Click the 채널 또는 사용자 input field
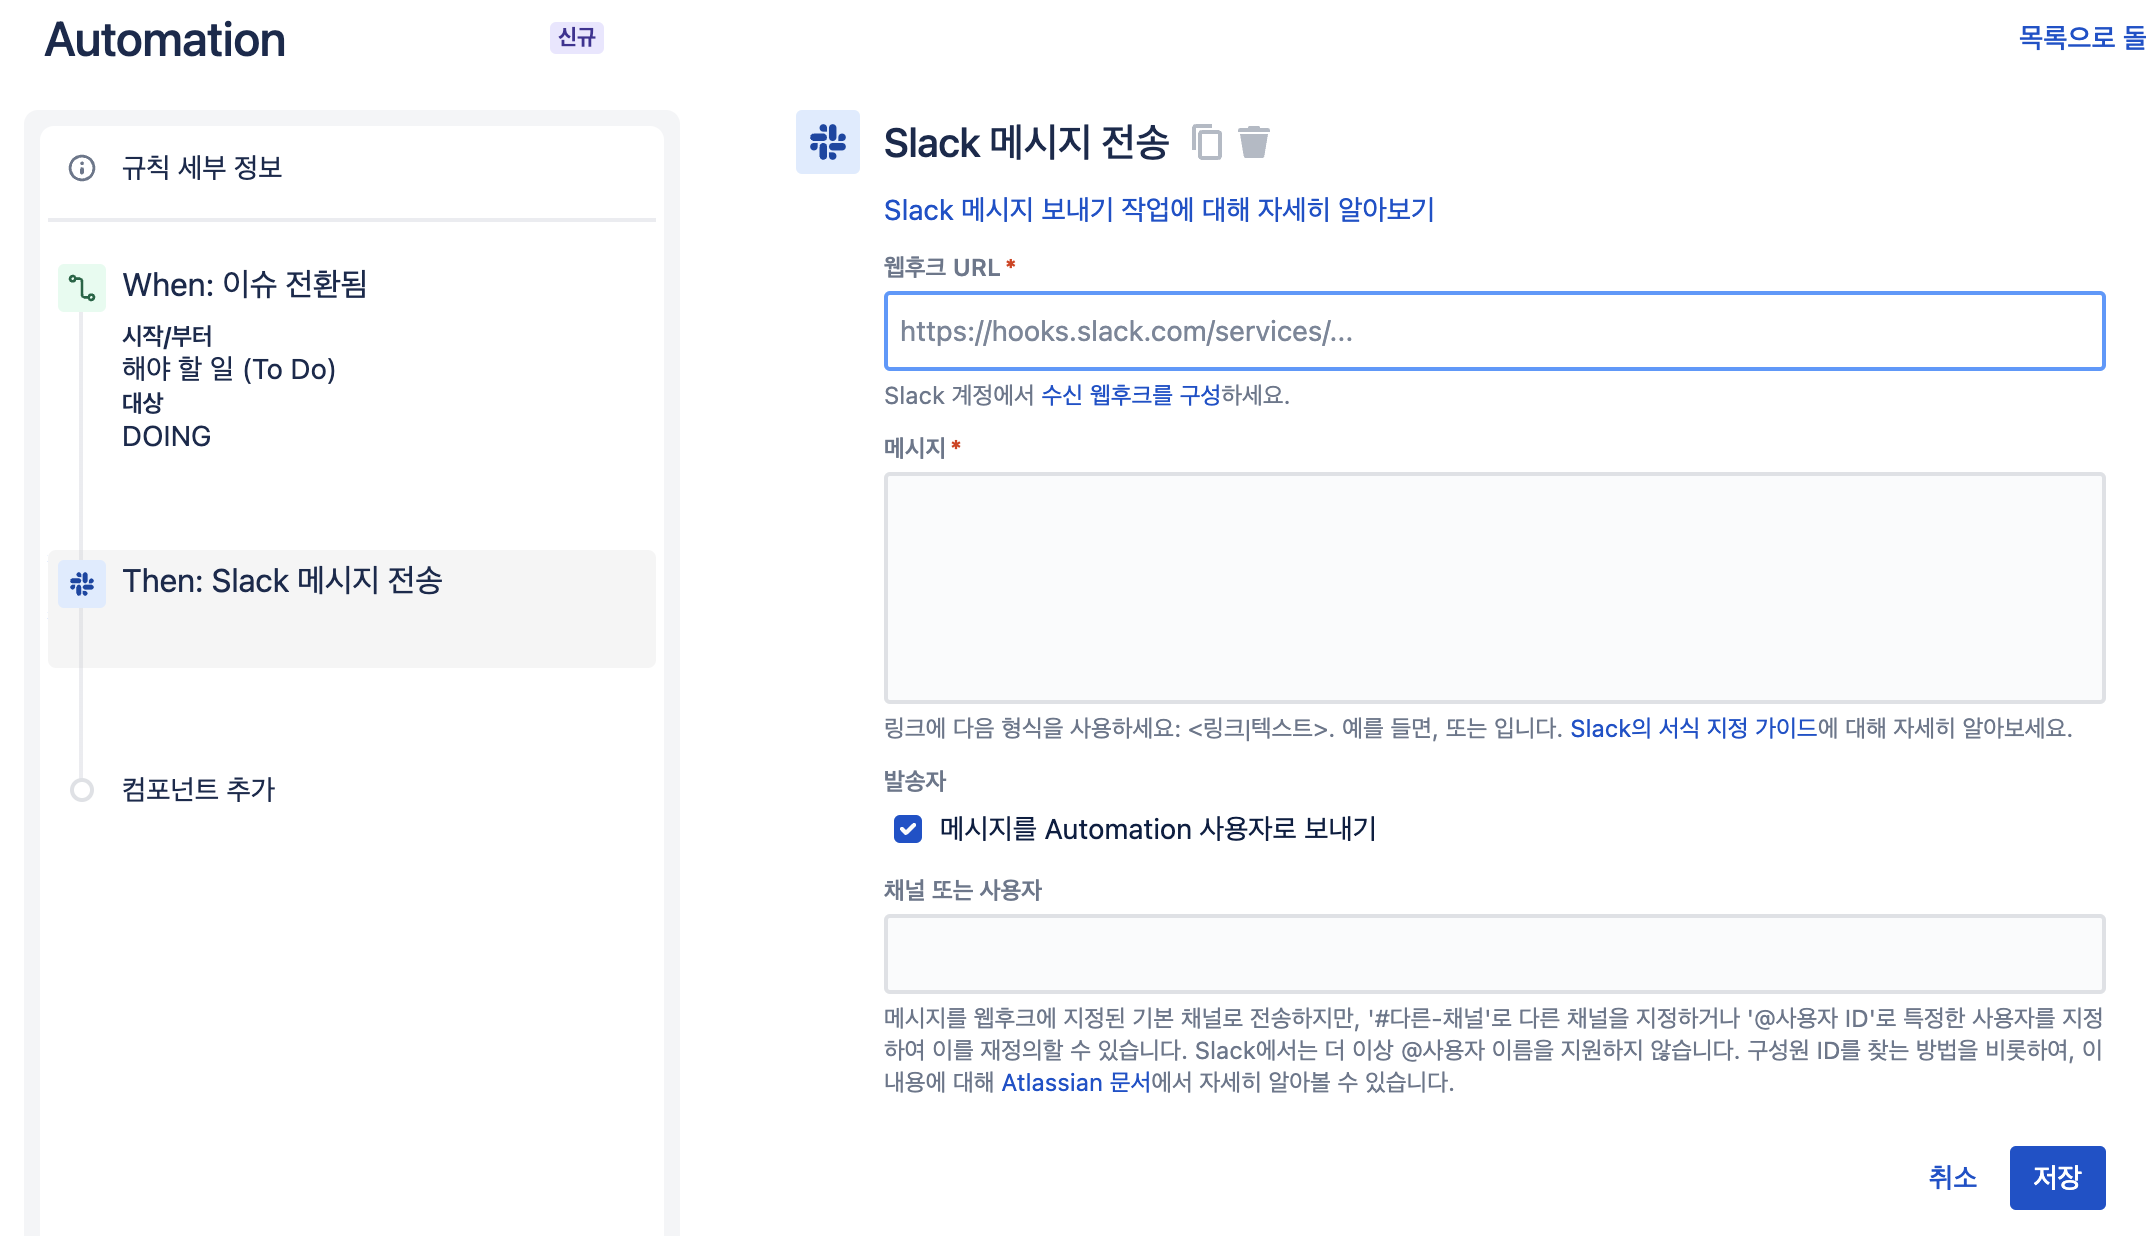This screenshot has height=1236, width=2146. [x=1494, y=953]
